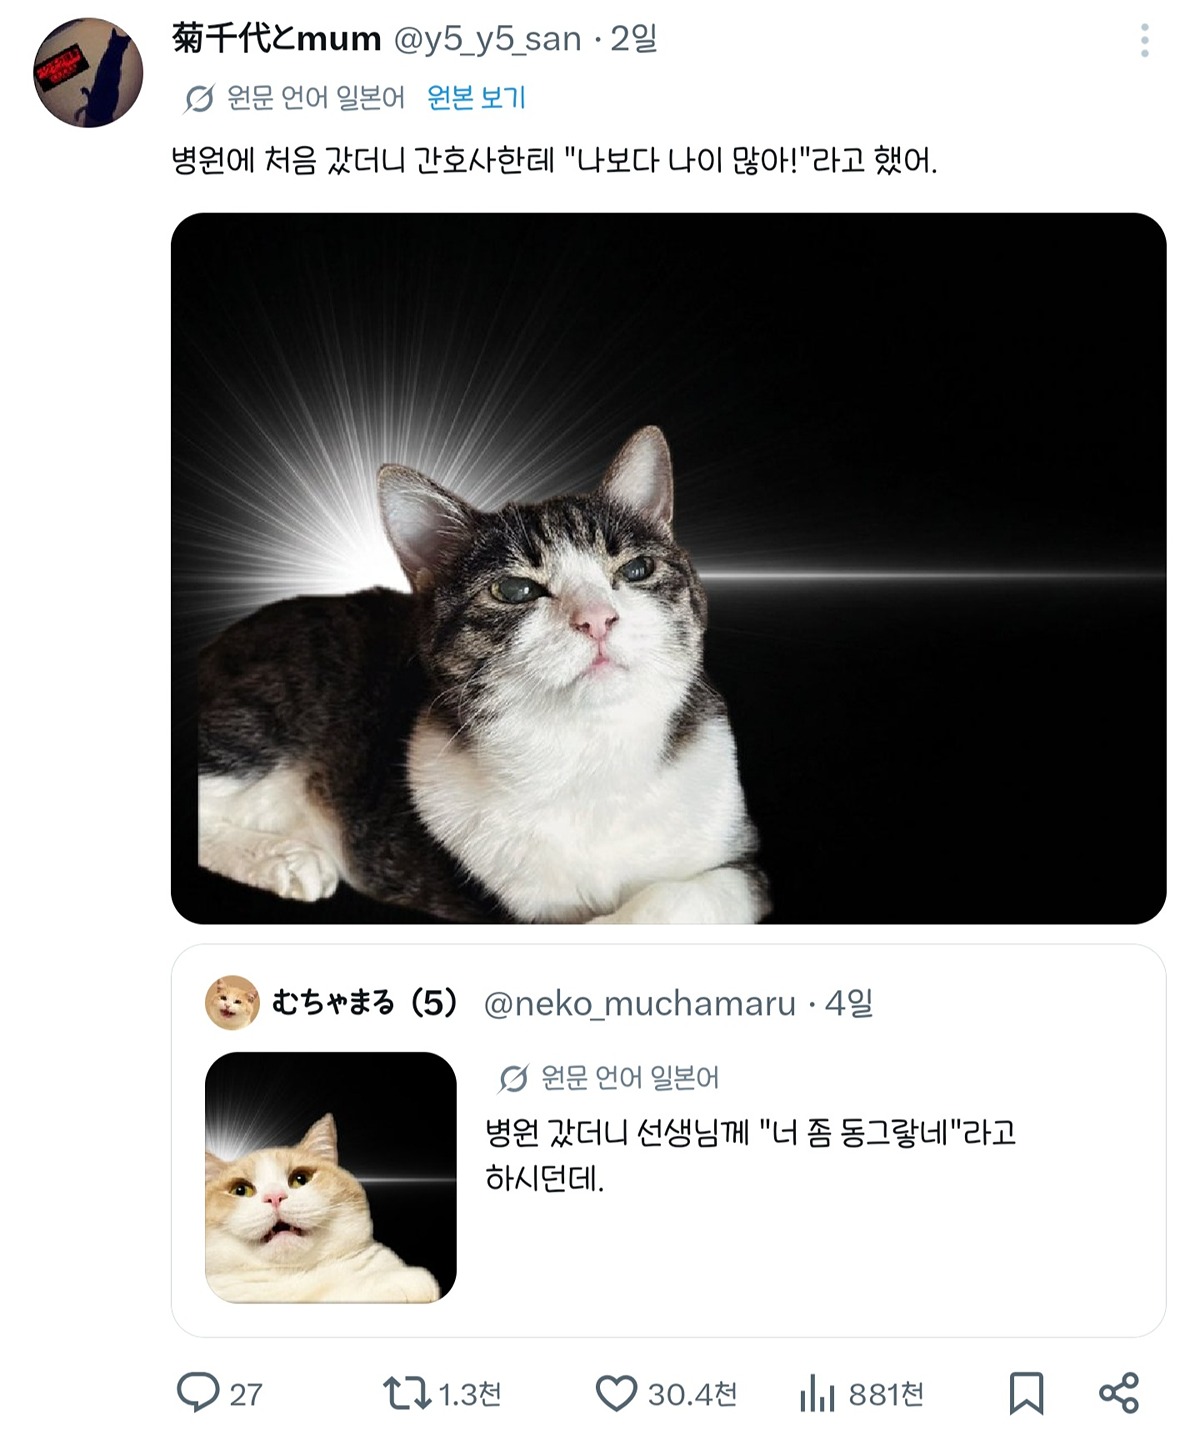Open view statistics bar chart icon
The width and height of the screenshot is (1200, 1440).
(x=817, y=1393)
